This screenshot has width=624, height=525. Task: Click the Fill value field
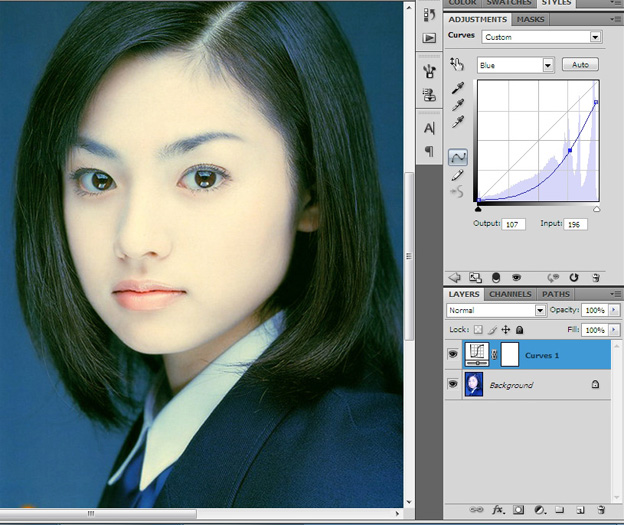(595, 330)
